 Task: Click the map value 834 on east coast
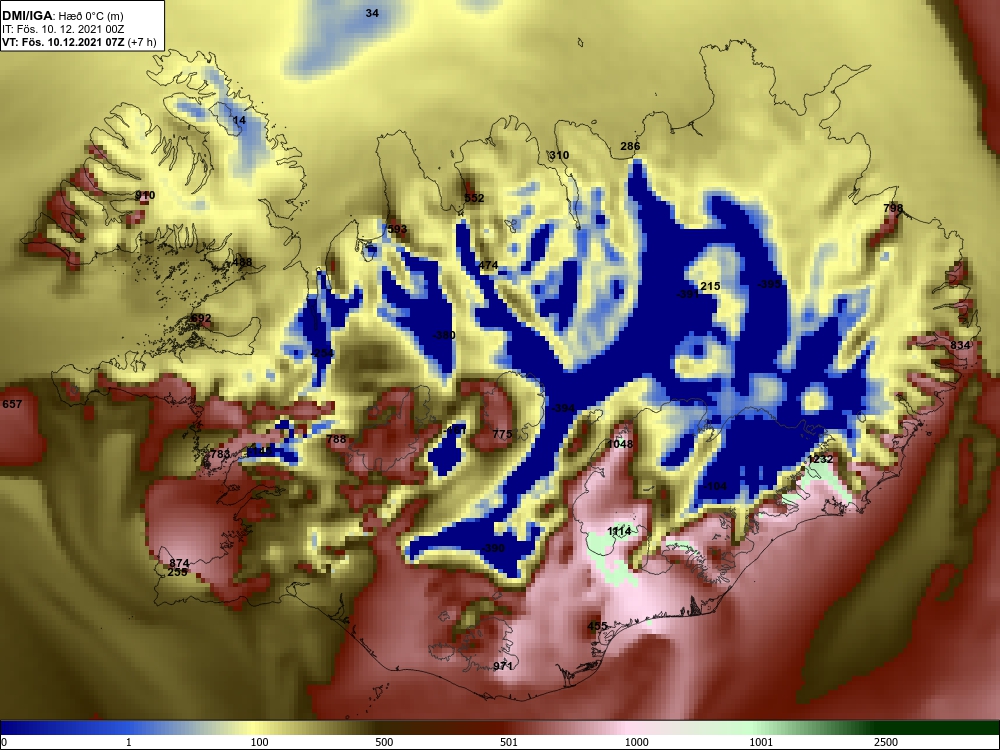point(960,345)
